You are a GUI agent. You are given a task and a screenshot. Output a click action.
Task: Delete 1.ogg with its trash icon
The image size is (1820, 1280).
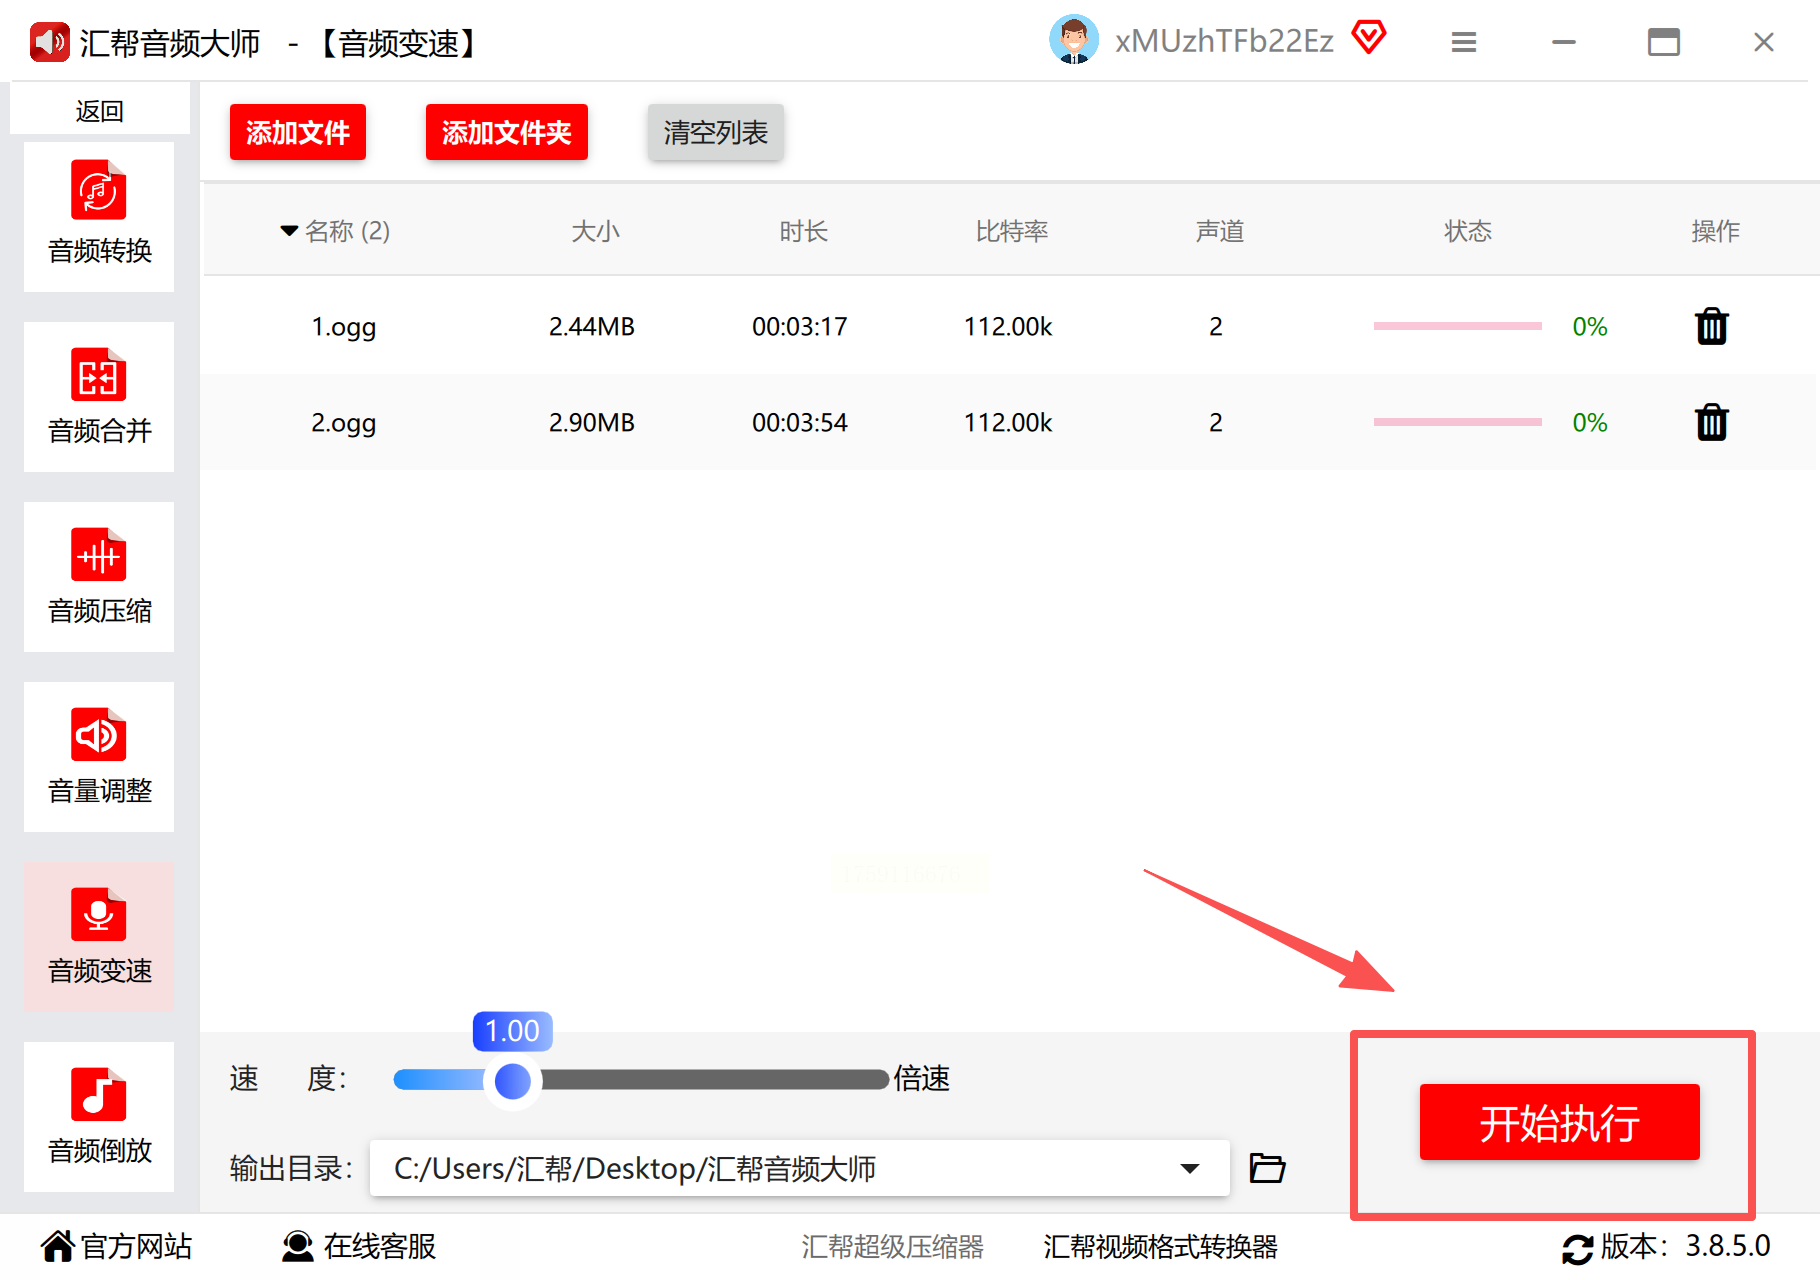1712,326
